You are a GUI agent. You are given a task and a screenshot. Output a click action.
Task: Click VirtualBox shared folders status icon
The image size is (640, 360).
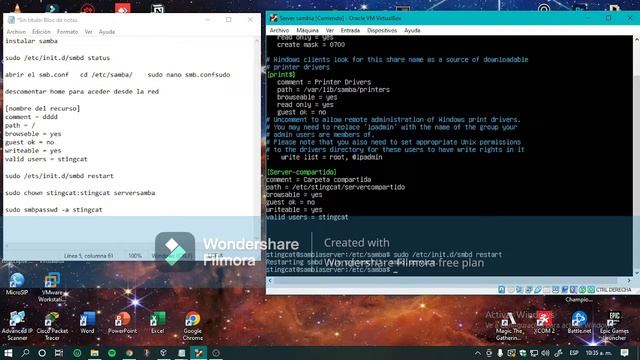547,290
